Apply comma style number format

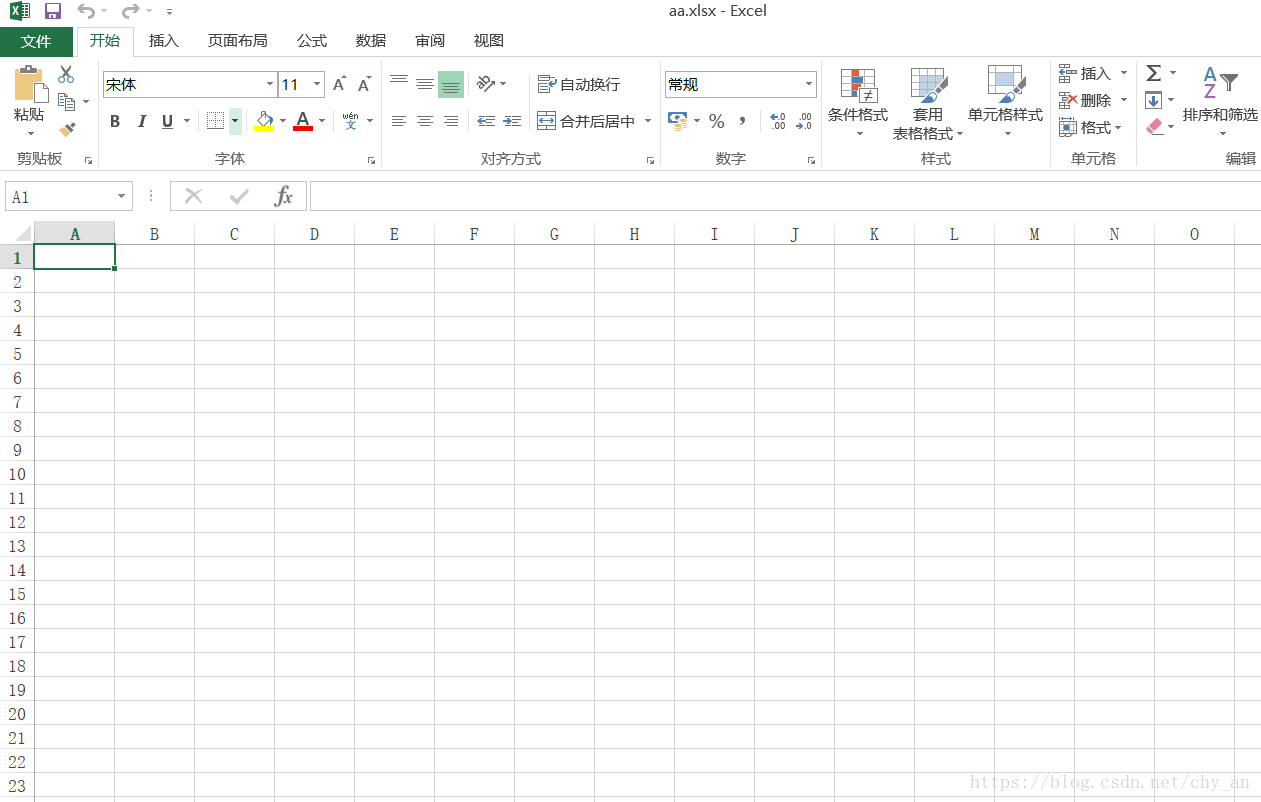[742, 121]
